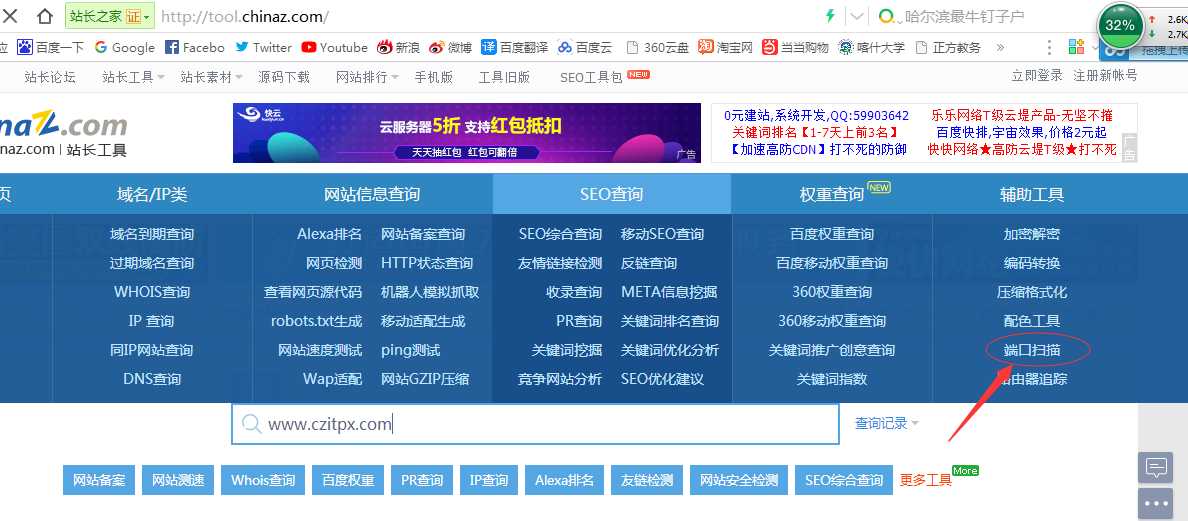Open the 端口扫描 tool entry
The height and width of the screenshot is (521, 1188).
point(1032,349)
